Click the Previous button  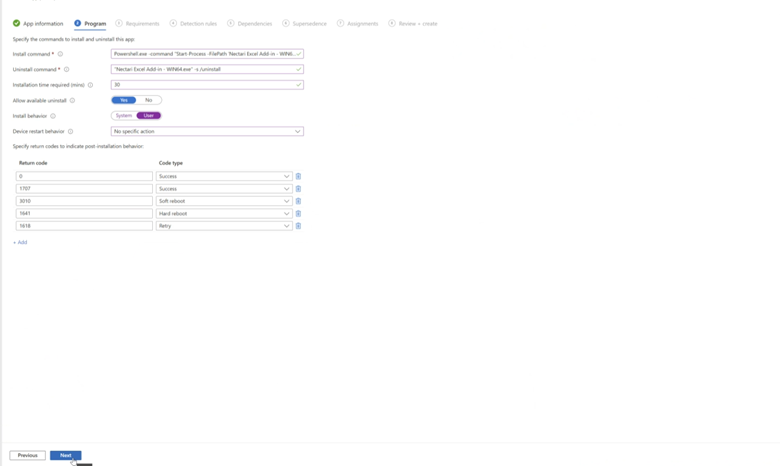(x=27, y=455)
